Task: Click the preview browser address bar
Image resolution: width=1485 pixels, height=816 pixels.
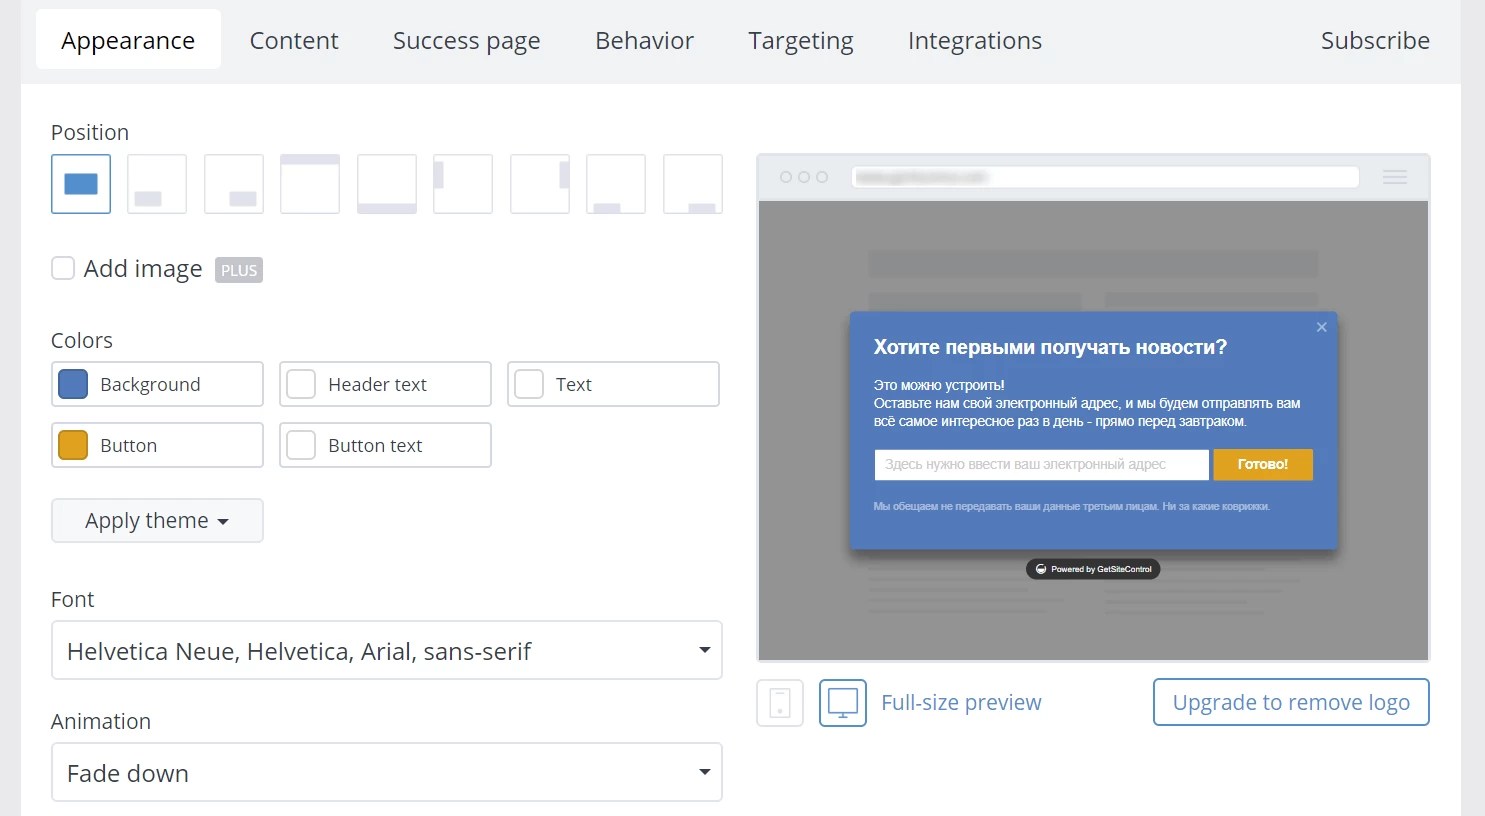Action: (1105, 177)
